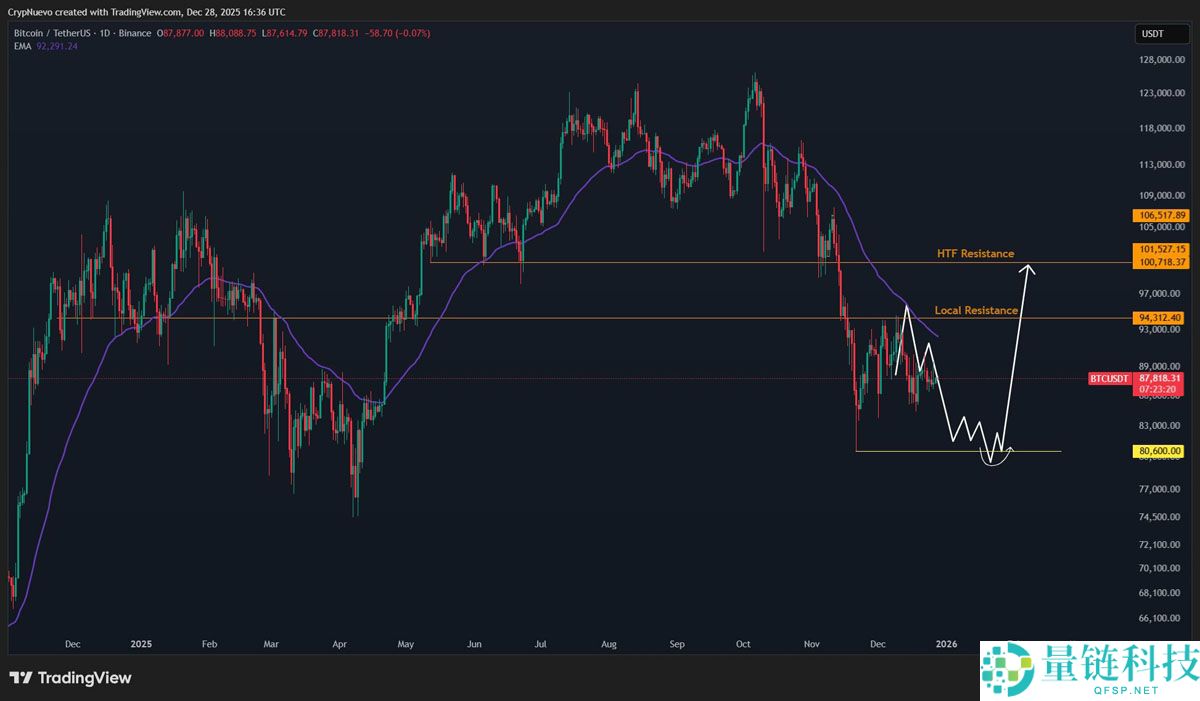Click the yellow 80,600 support line
1200x701 pixels.
point(958,451)
